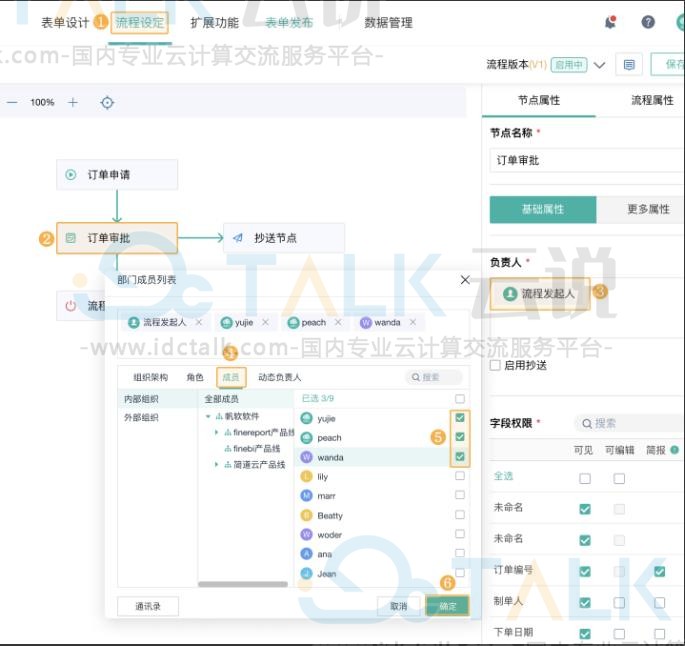Enable the 启用抄送 checkbox
Screen dimensions: 685x646
coord(495,365)
